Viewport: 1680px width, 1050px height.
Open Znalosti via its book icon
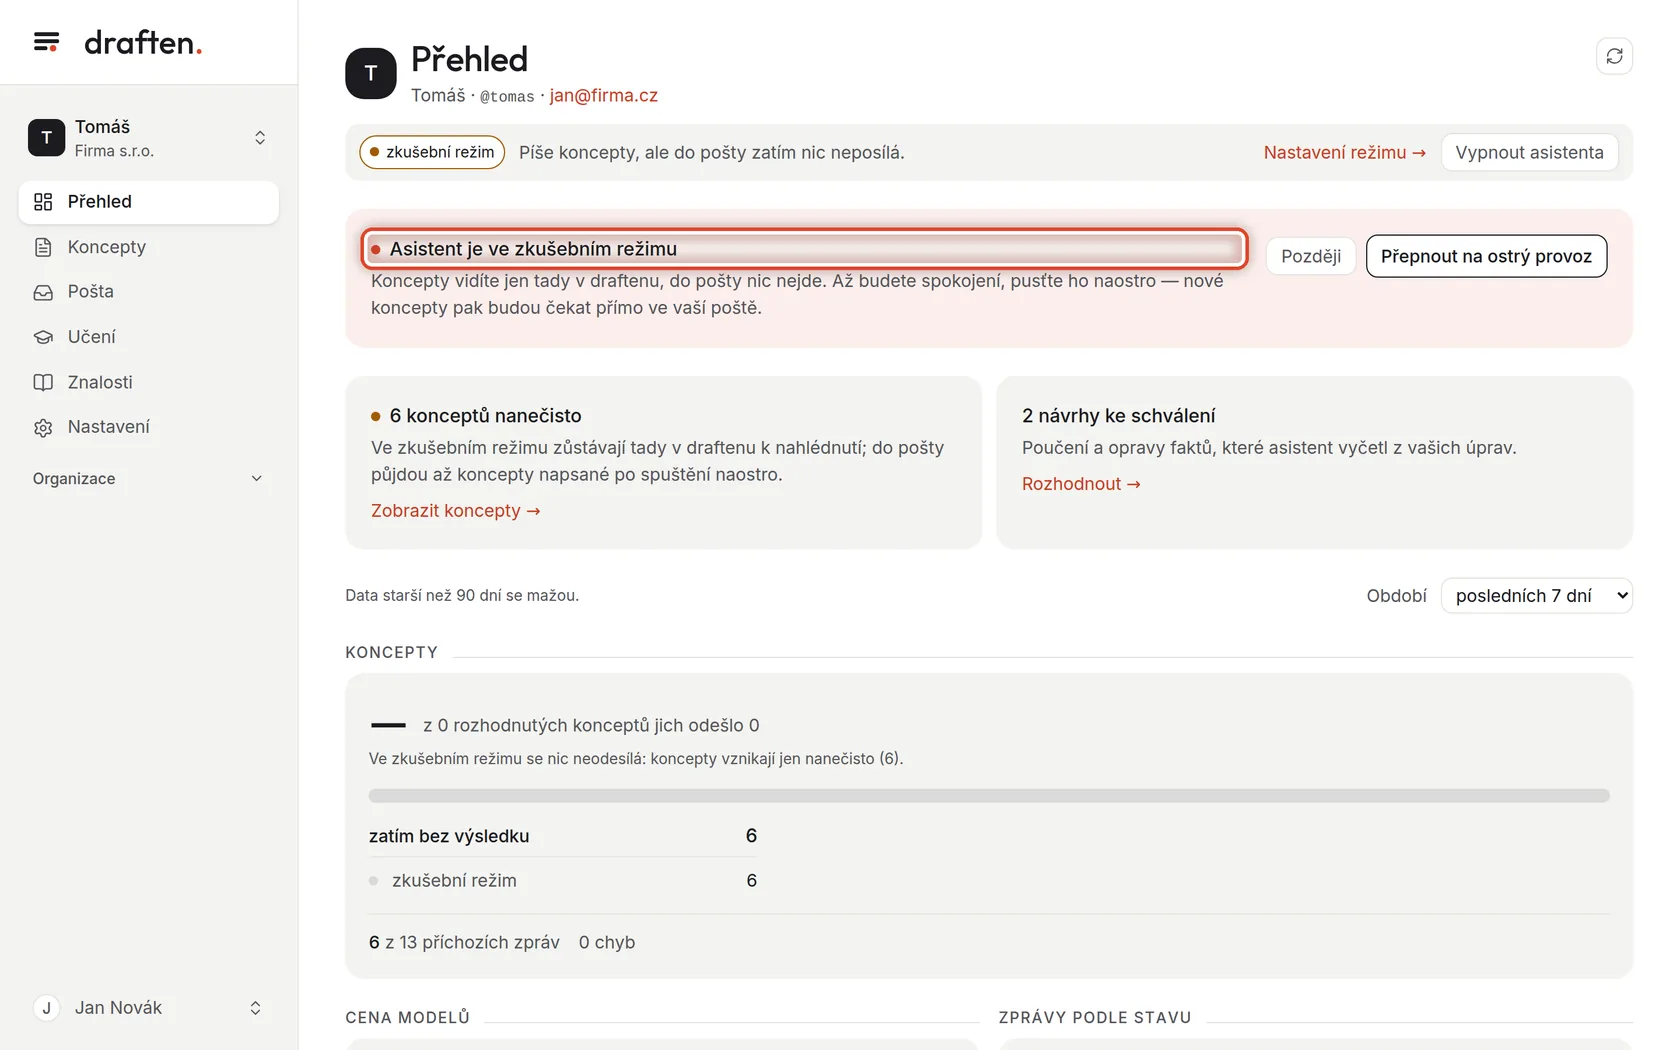[x=43, y=382]
